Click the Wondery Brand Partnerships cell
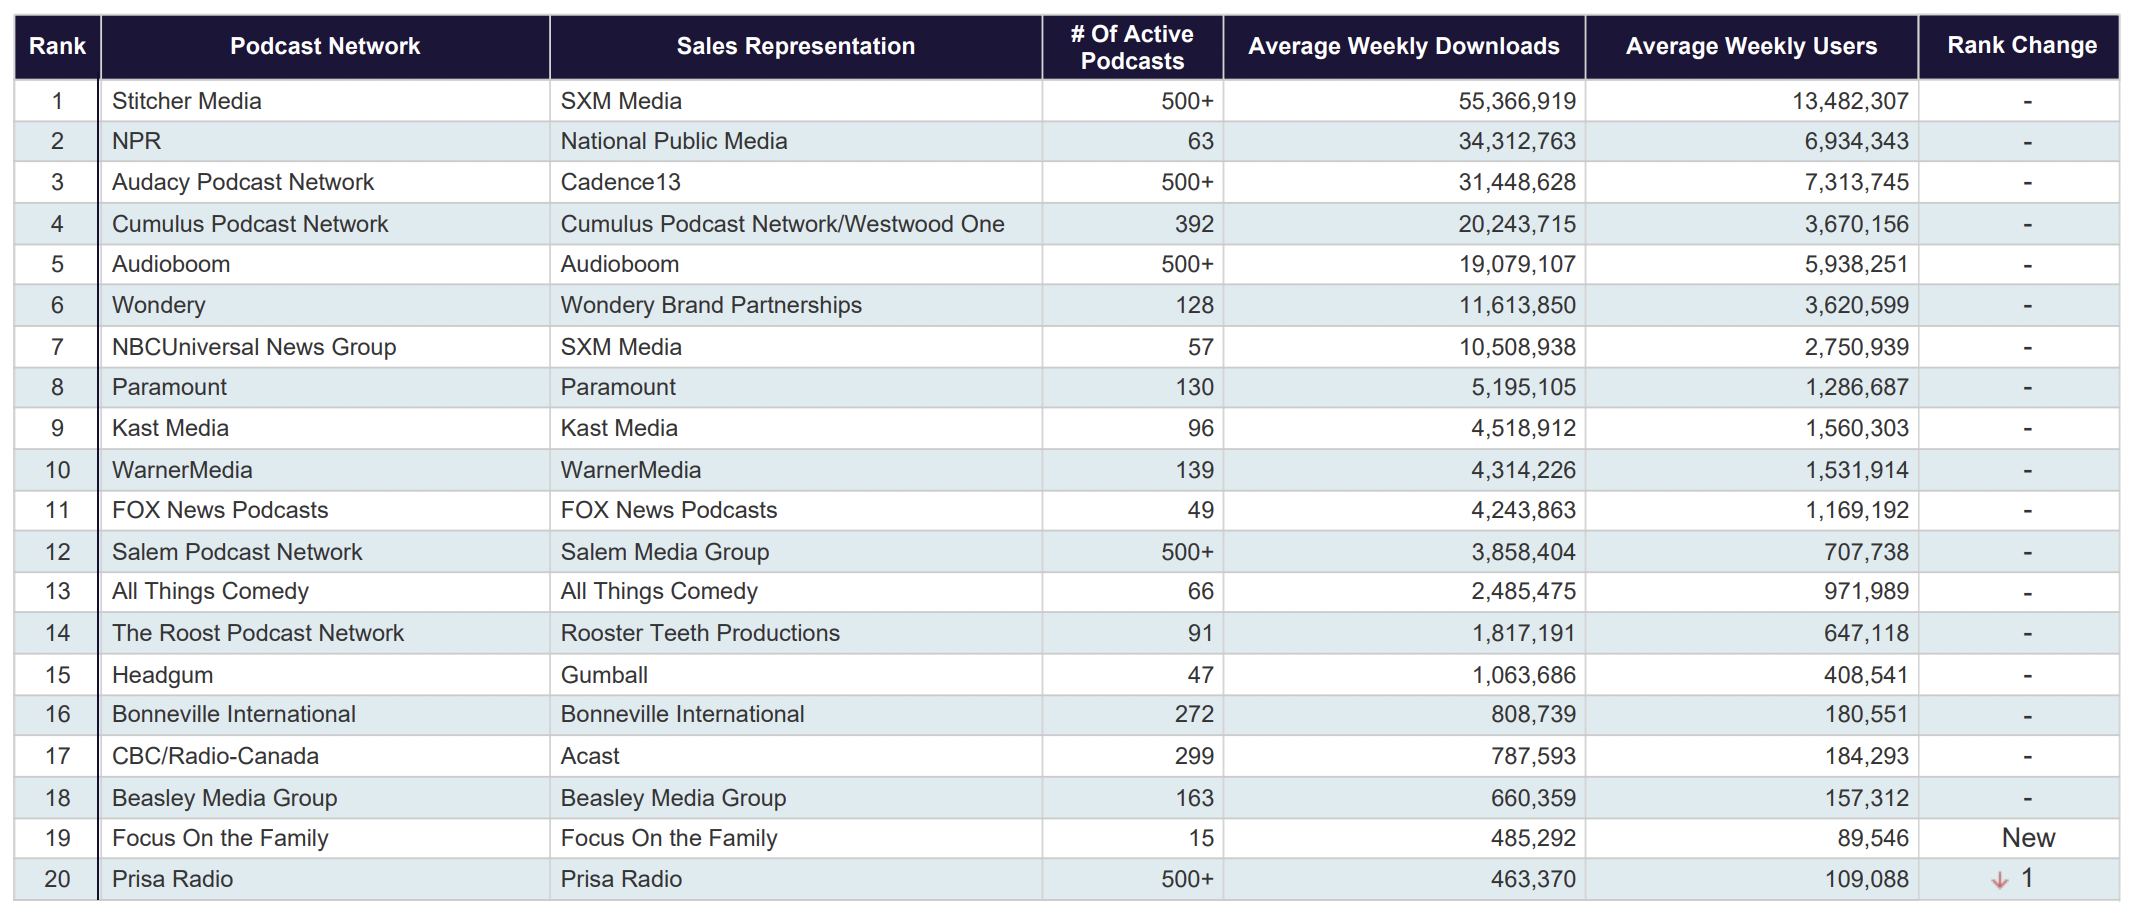 710,305
